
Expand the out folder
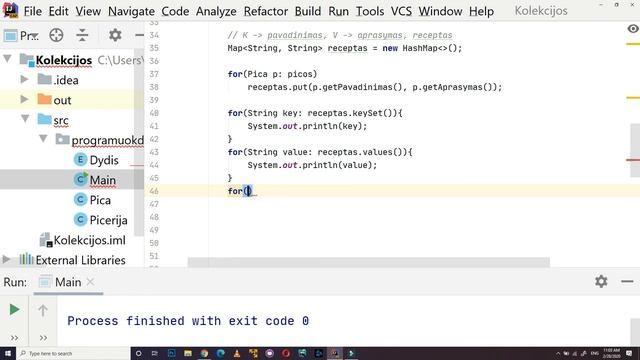24,99
